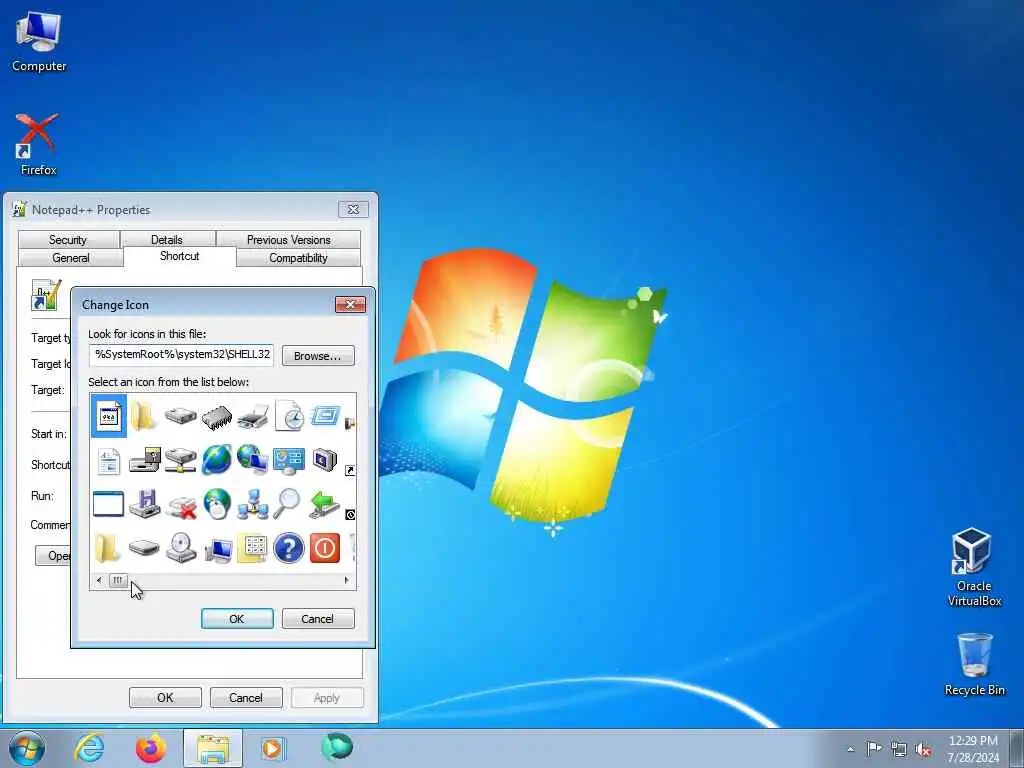Select the Oracle VirtualBox desktop shortcut
This screenshot has height=768, width=1024.
[x=974, y=567]
